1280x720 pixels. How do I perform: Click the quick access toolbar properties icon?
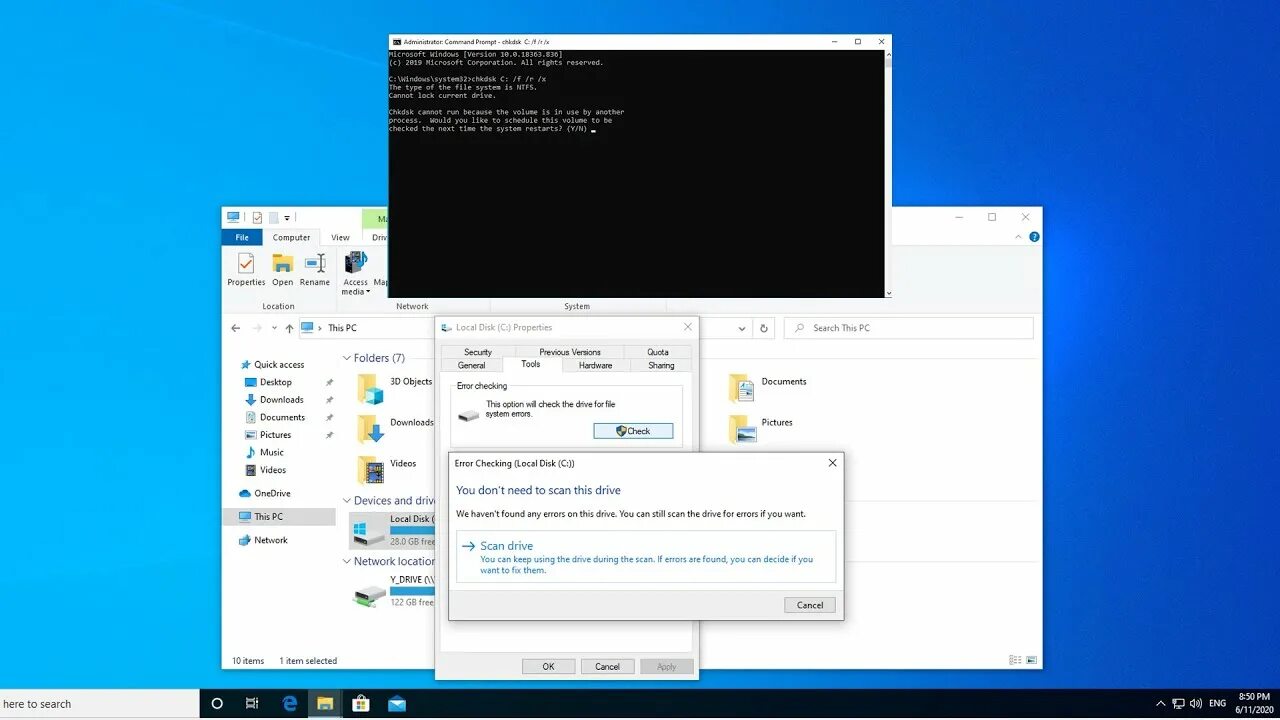click(x=257, y=217)
